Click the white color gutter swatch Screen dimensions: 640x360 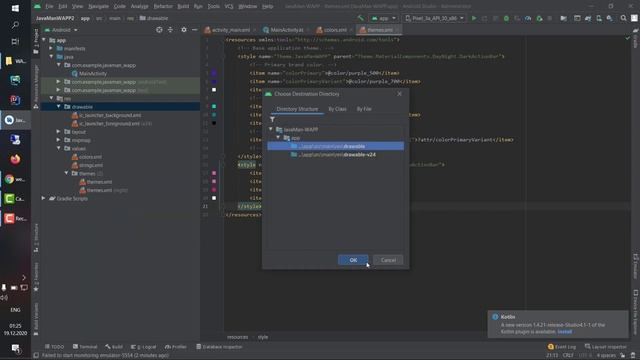click(214, 90)
